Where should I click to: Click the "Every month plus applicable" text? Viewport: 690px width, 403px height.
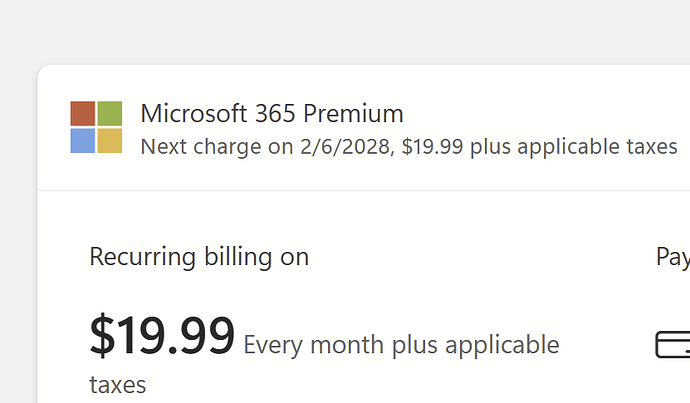point(401,346)
